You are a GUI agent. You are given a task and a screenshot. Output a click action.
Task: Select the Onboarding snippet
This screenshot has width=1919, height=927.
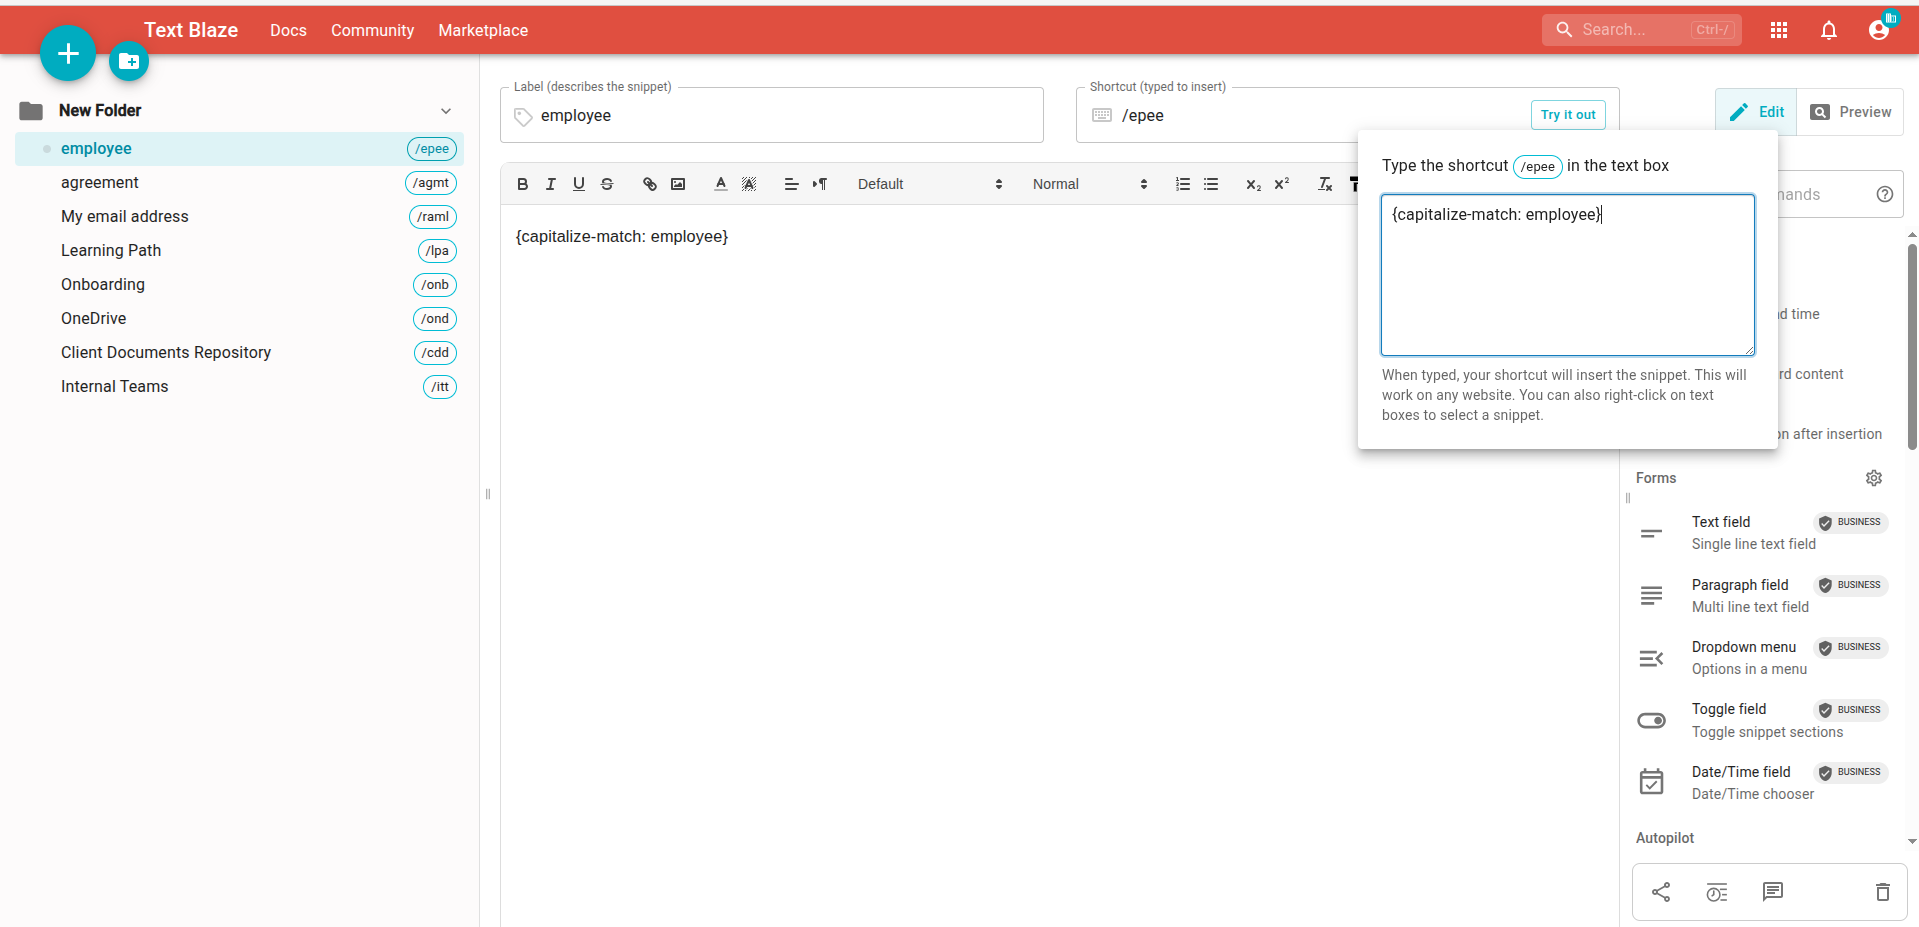[240, 285]
